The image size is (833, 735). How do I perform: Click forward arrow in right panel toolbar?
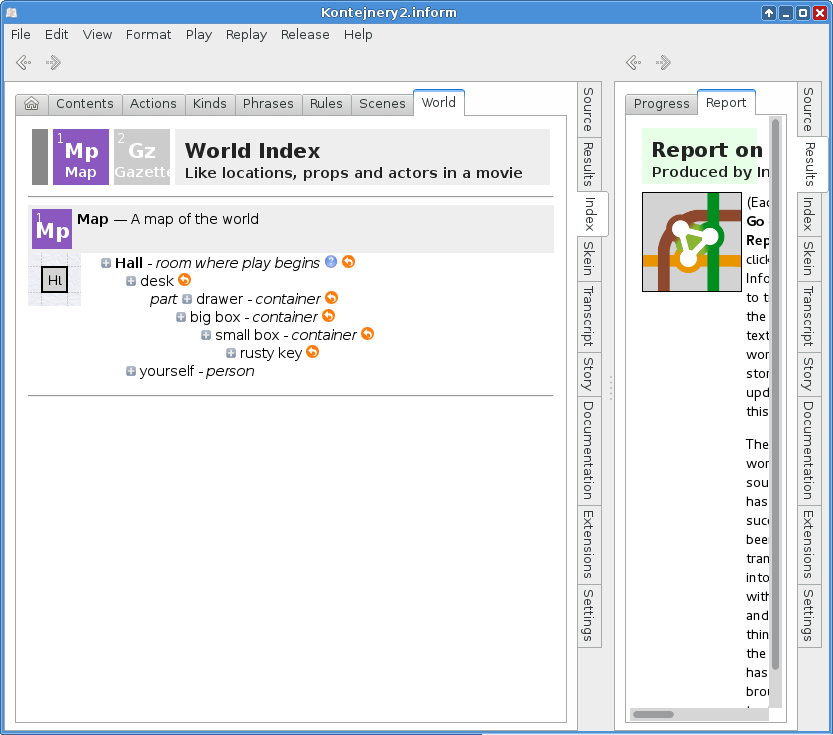(662, 63)
